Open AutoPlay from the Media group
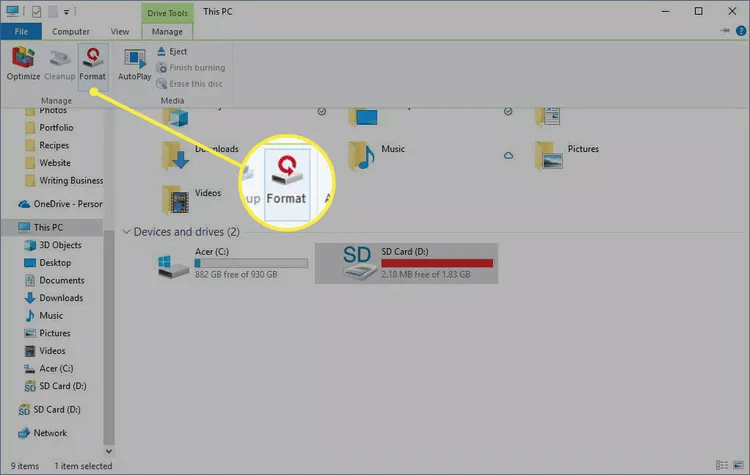 (134, 64)
